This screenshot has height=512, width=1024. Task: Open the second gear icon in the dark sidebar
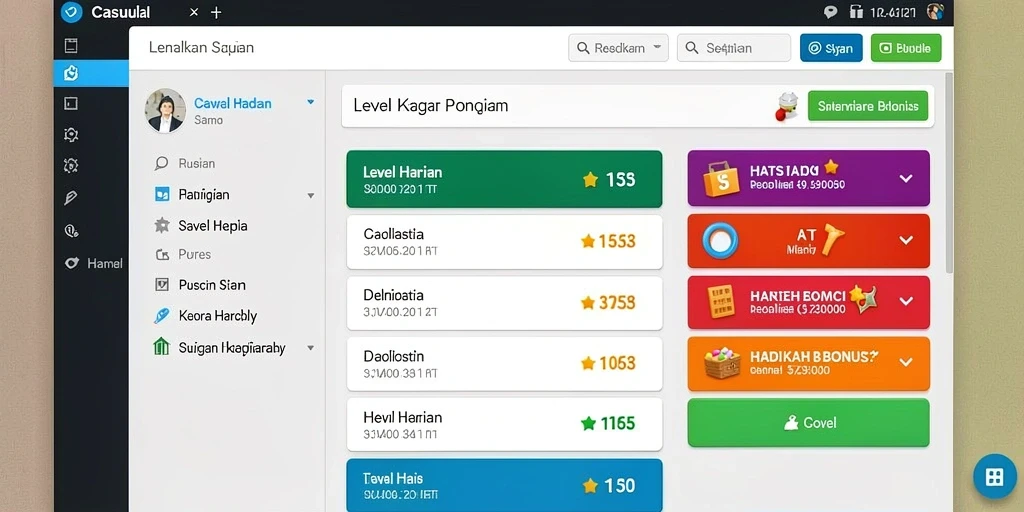point(71,165)
